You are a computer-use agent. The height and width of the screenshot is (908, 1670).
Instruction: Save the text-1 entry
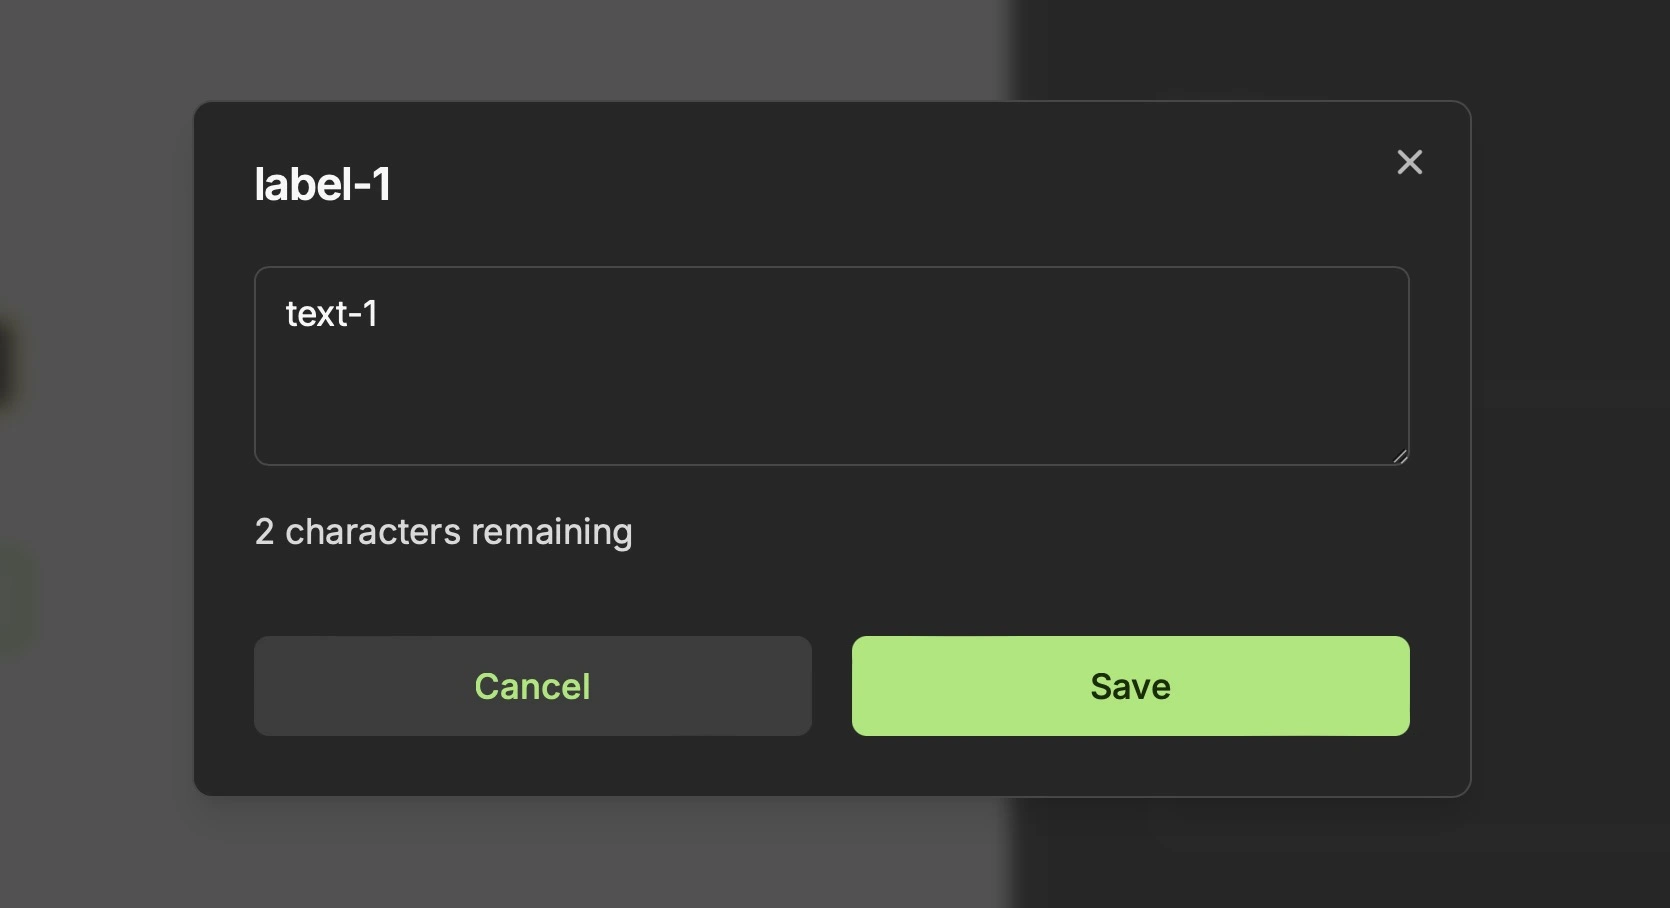[1130, 686]
